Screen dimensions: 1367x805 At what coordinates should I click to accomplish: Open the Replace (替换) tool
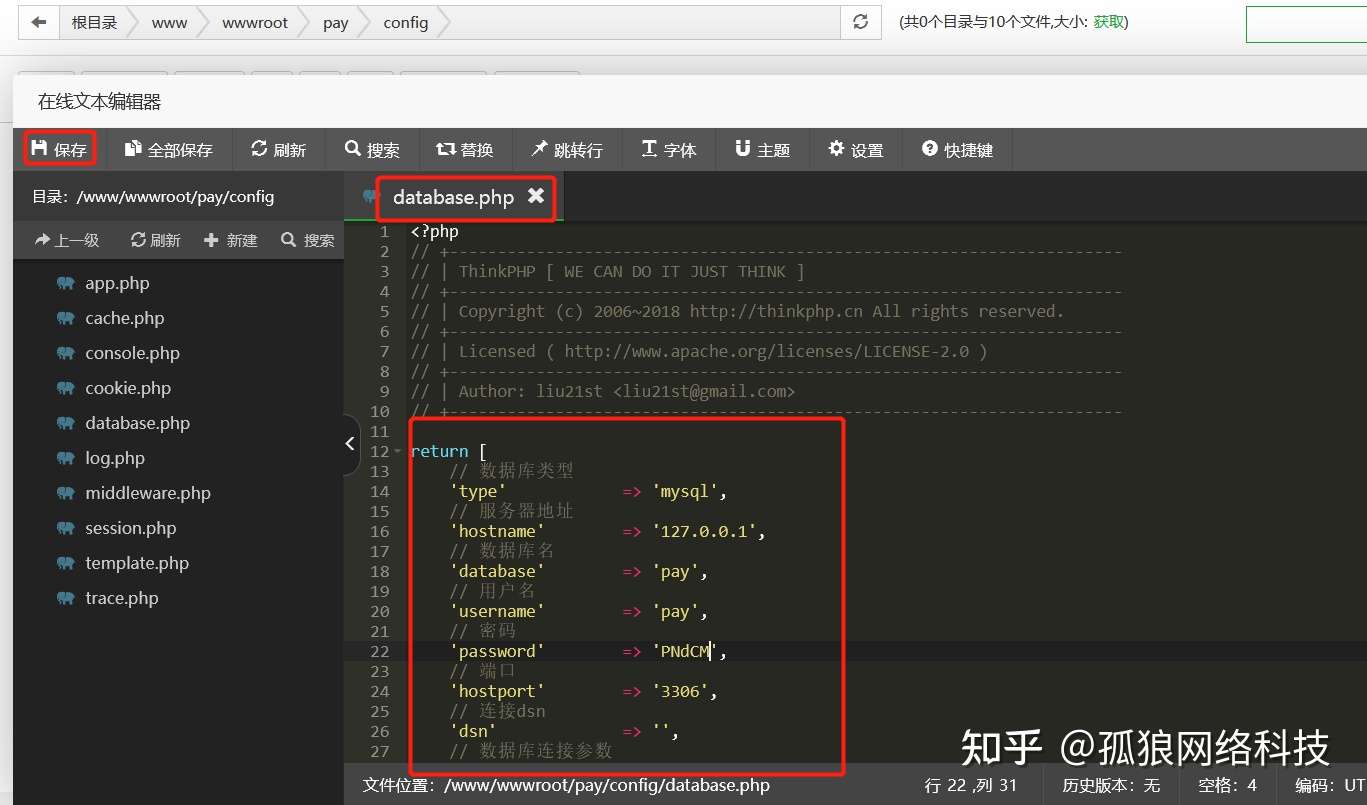465,150
